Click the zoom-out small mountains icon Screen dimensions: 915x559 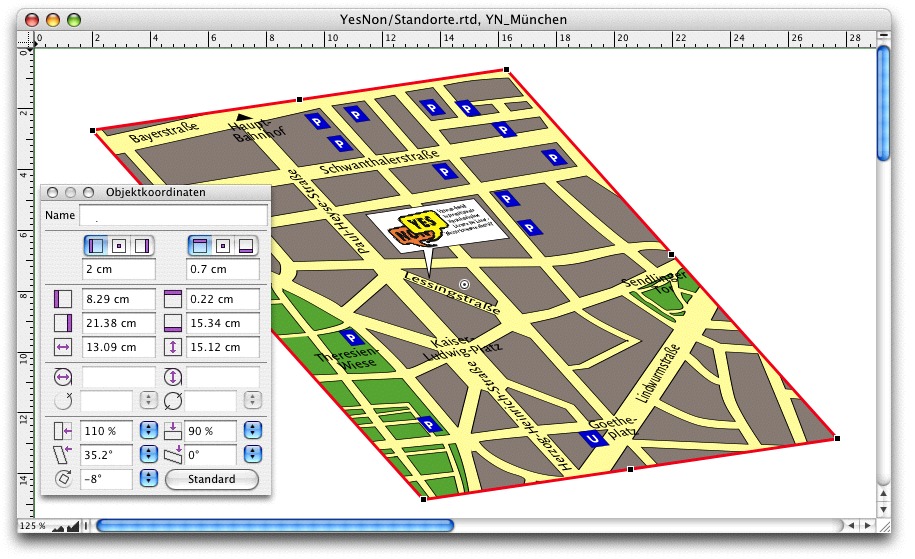click(x=59, y=525)
